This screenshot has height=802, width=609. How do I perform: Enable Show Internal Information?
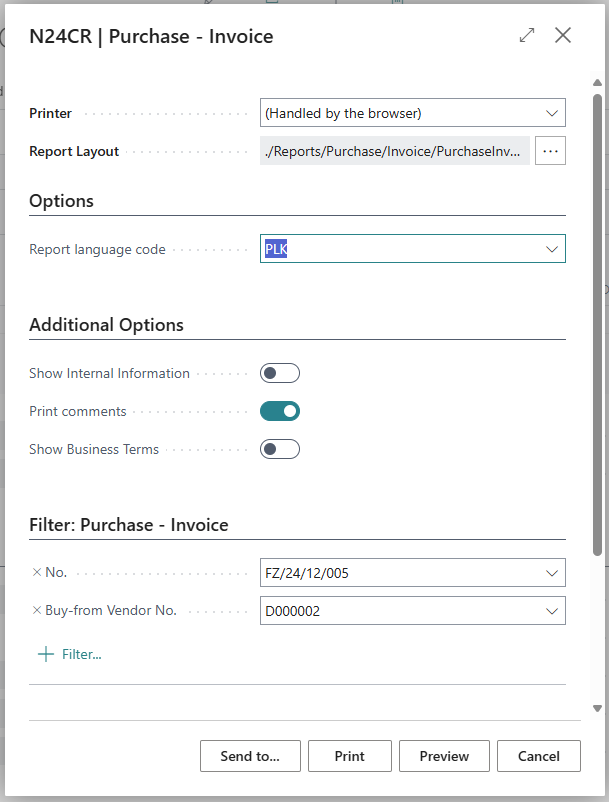point(279,372)
